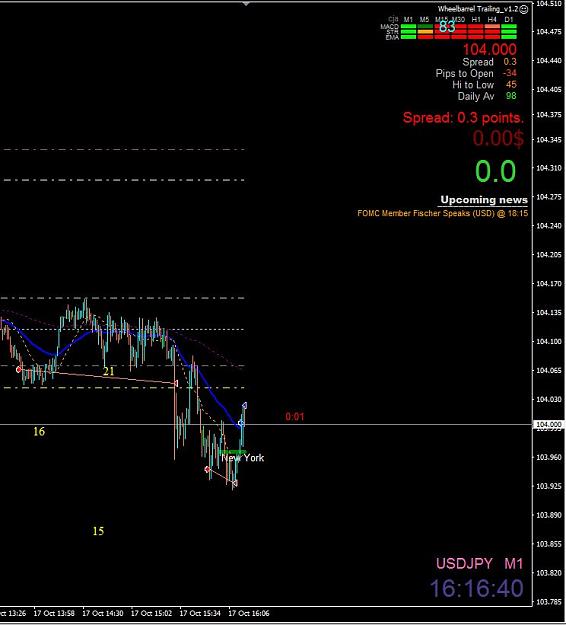Click the trade-close marker ending the long sloped line

click(x=176, y=383)
